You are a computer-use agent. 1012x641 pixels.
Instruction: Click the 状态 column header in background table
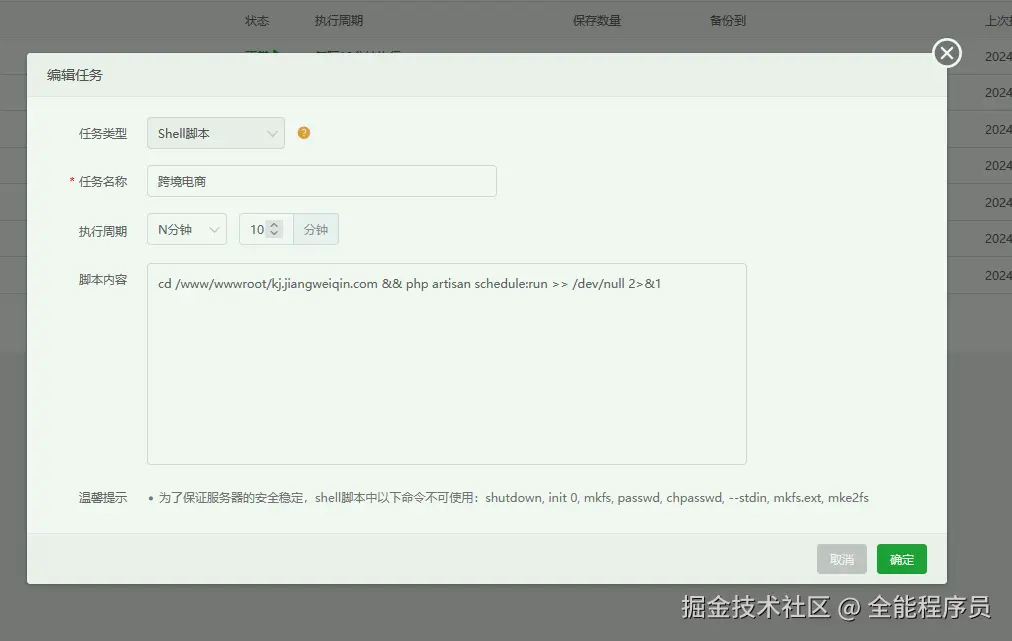(257, 21)
